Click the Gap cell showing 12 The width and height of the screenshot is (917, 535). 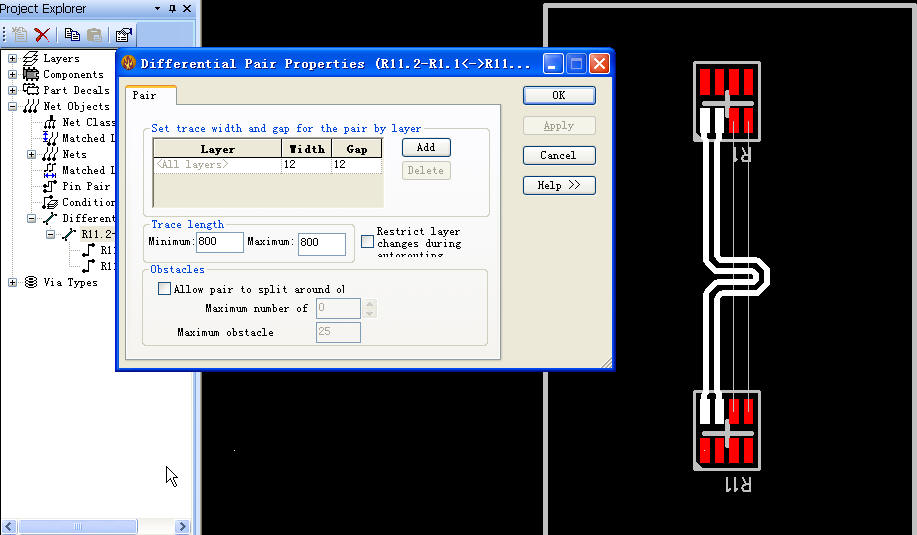pos(356,165)
